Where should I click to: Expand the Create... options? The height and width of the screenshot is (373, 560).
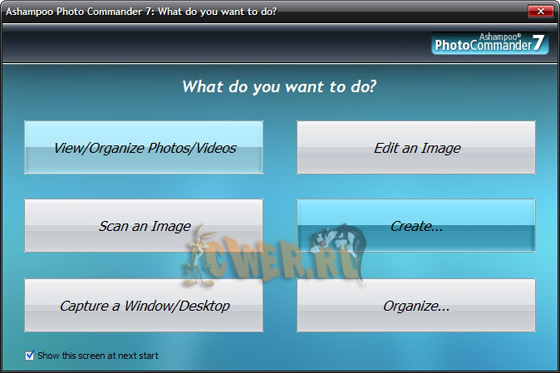click(416, 226)
